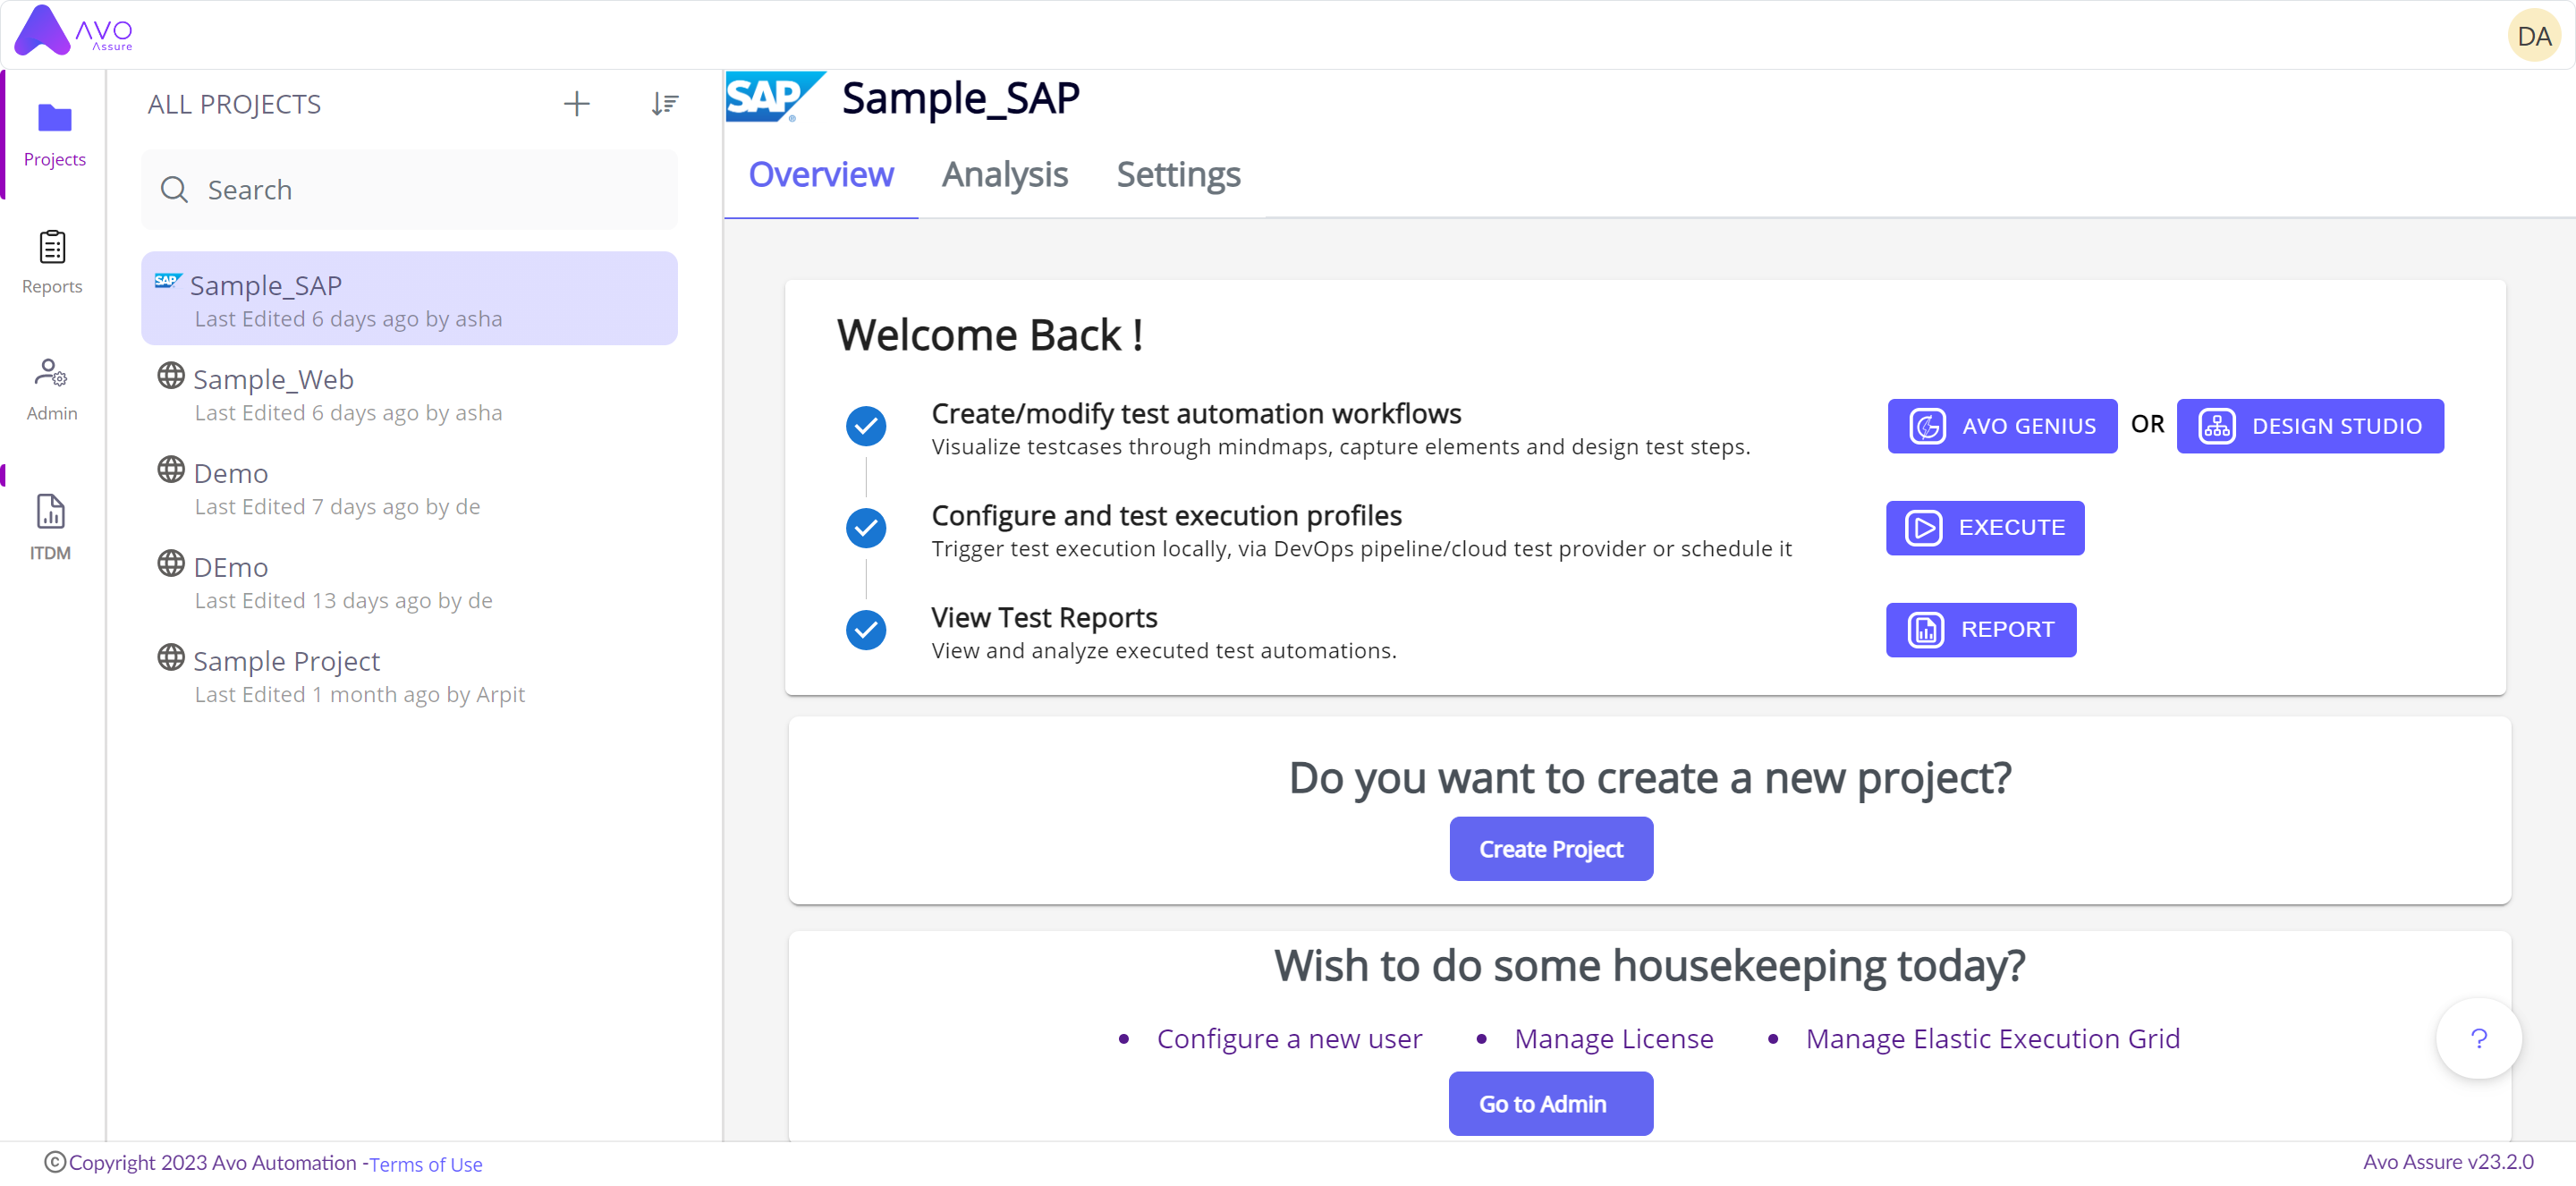Switch to the Analysis tab
Image resolution: width=2576 pixels, height=1186 pixels.
(1005, 174)
